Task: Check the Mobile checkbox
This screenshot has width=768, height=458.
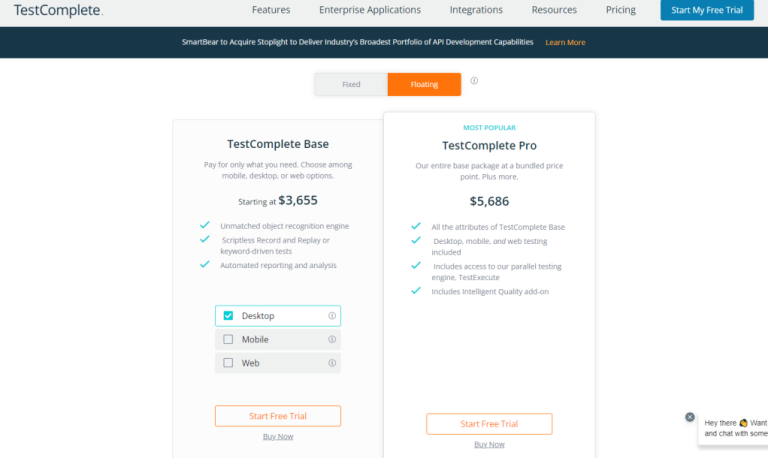Action: pos(228,339)
